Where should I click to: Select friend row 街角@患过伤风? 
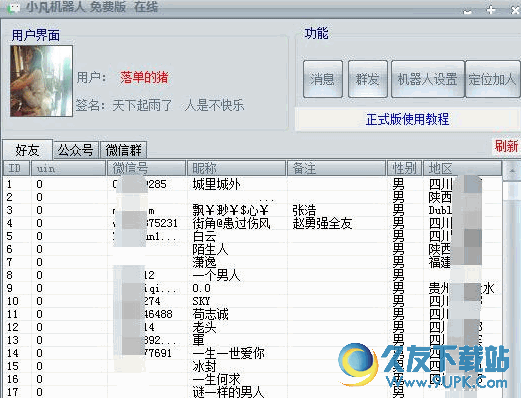click(x=252, y=223)
